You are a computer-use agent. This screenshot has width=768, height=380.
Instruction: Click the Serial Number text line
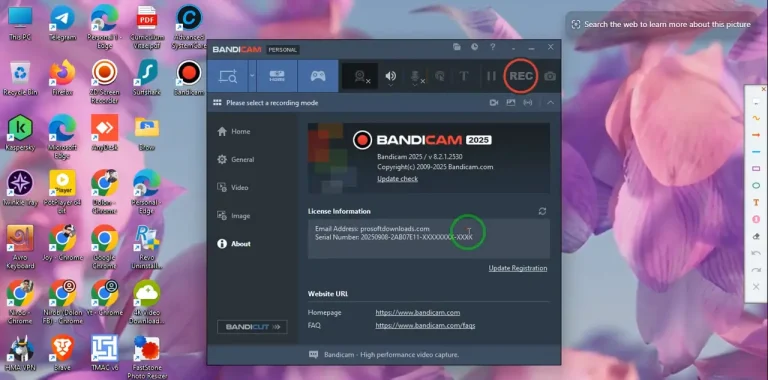pos(394,237)
